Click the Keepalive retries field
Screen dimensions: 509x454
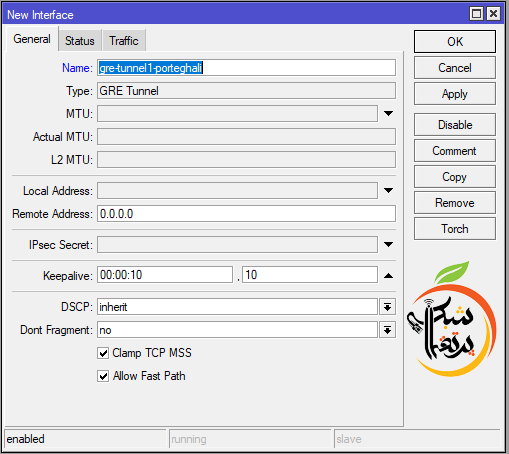310,275
